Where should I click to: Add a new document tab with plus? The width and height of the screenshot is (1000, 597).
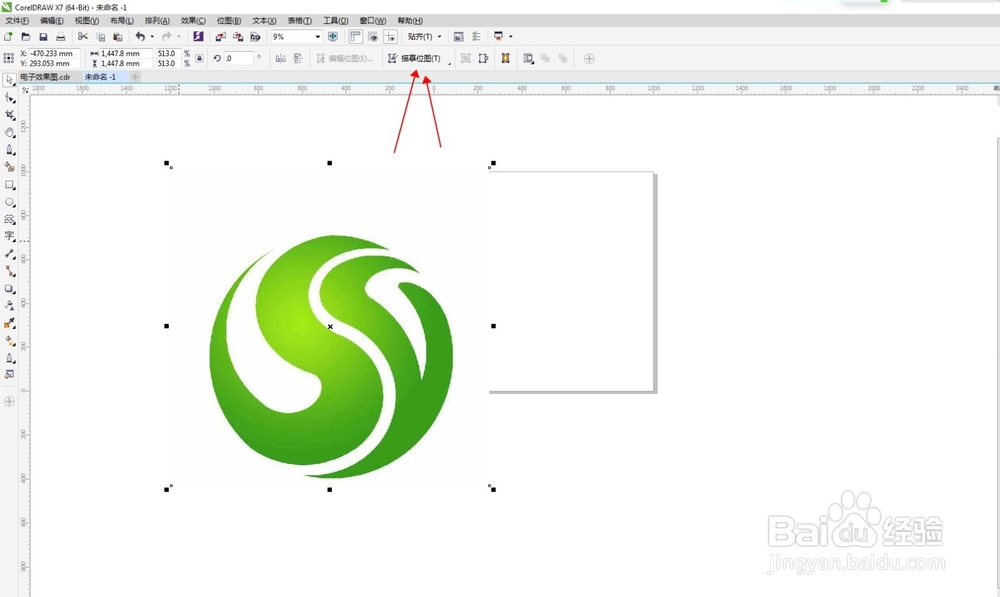[135, 77]
